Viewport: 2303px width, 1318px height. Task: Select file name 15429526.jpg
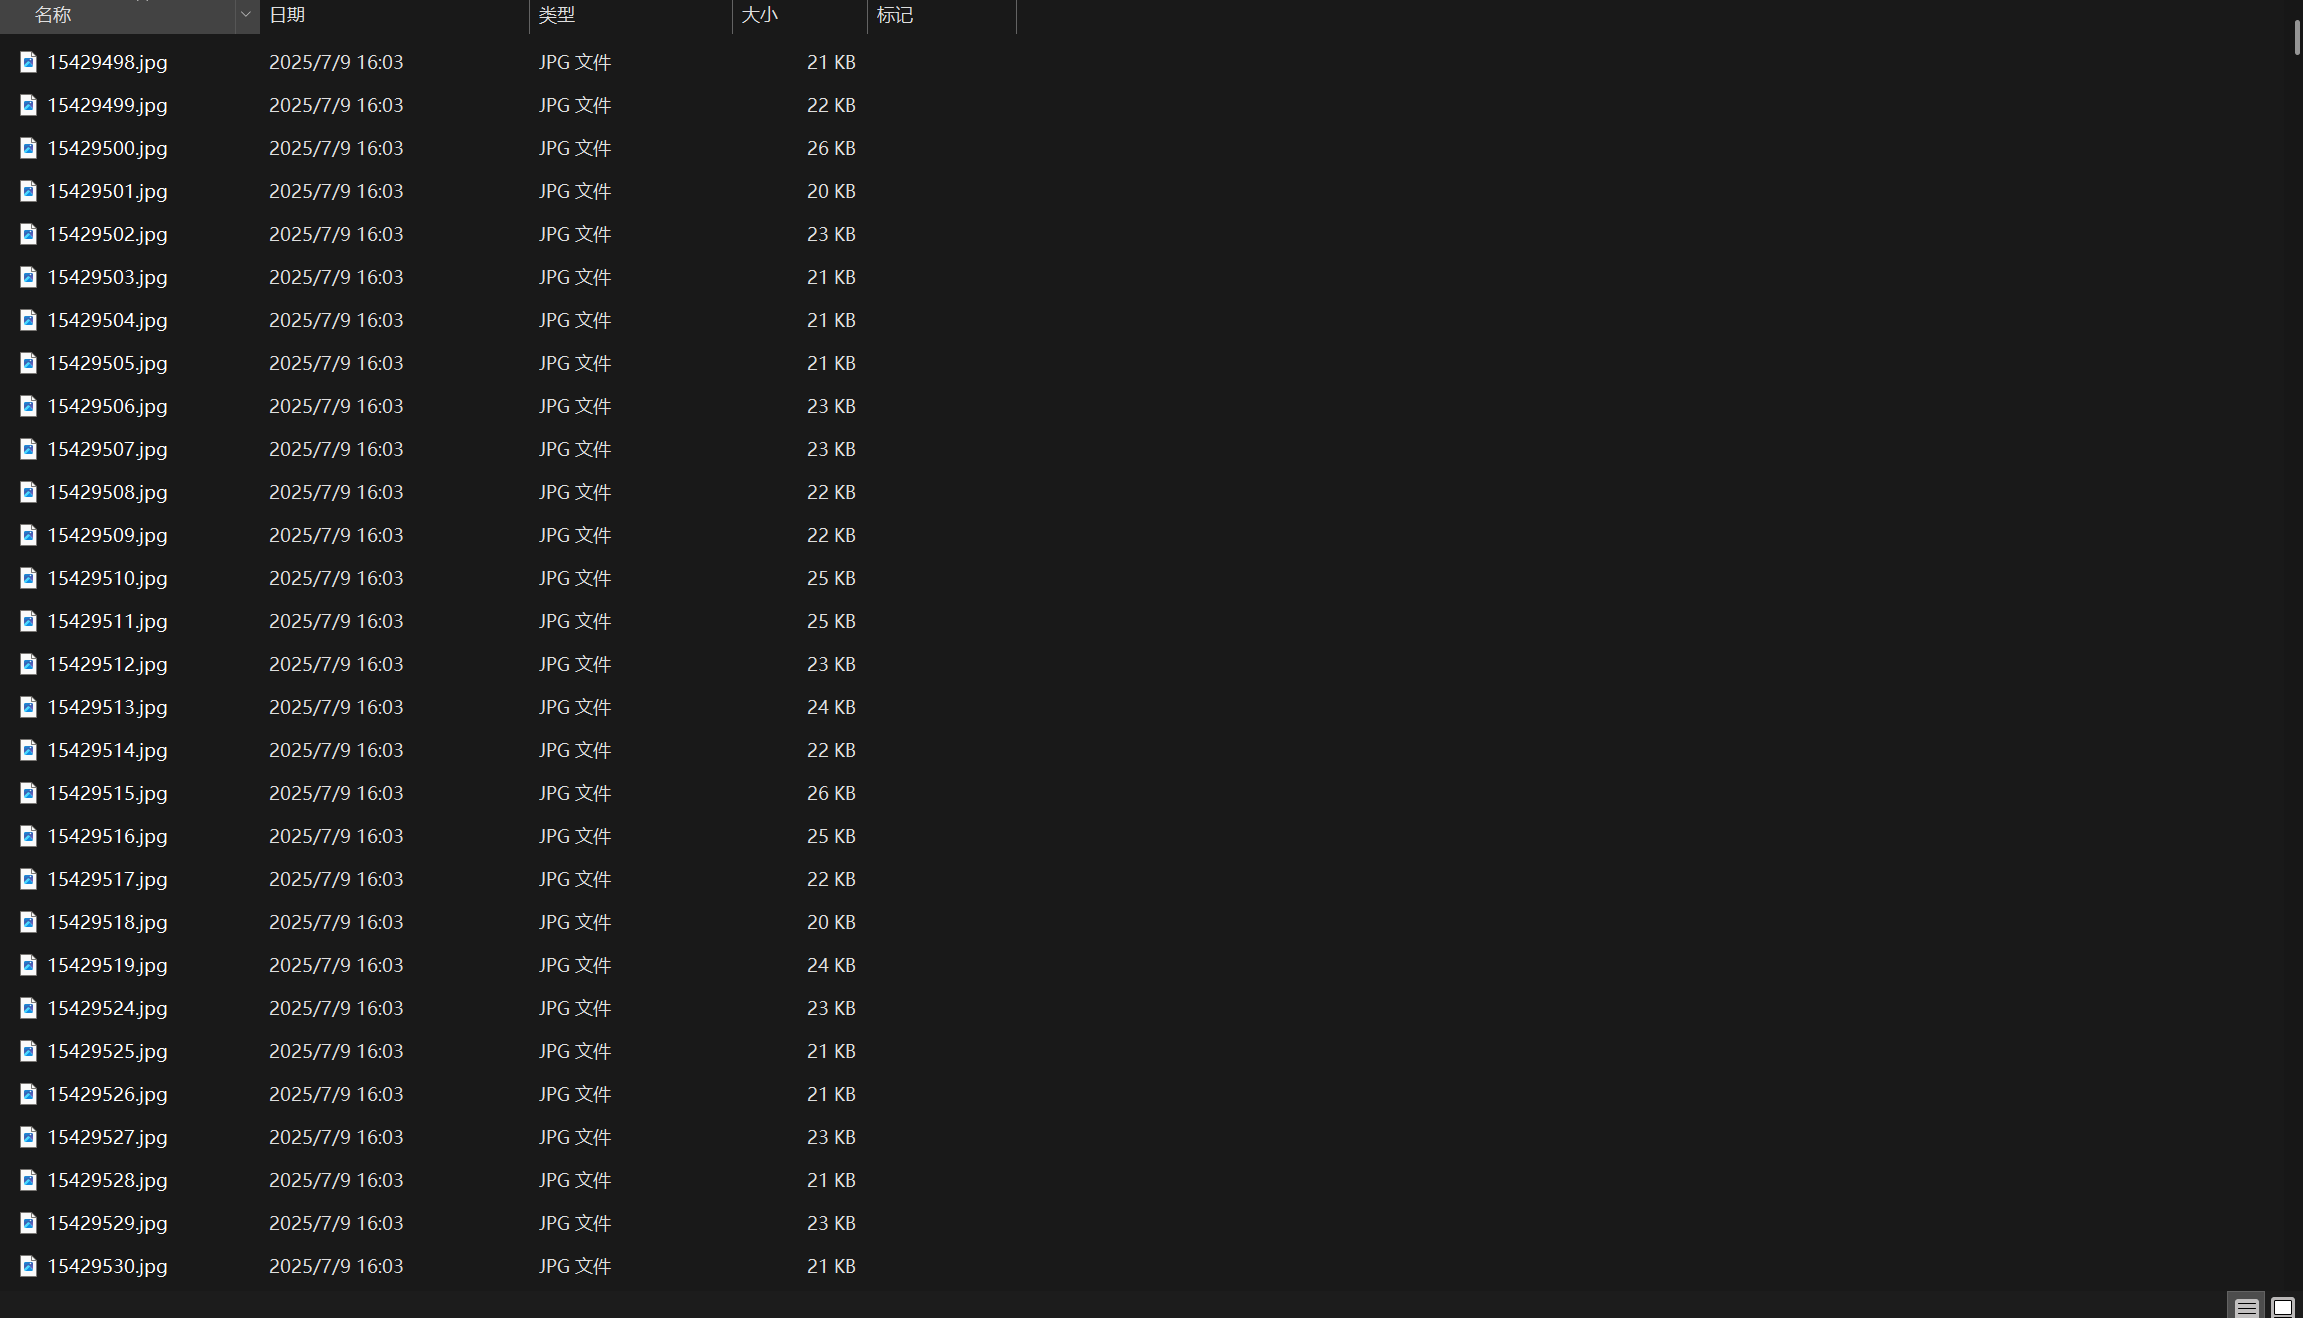pyautogui.click(x=107, y=1094)
